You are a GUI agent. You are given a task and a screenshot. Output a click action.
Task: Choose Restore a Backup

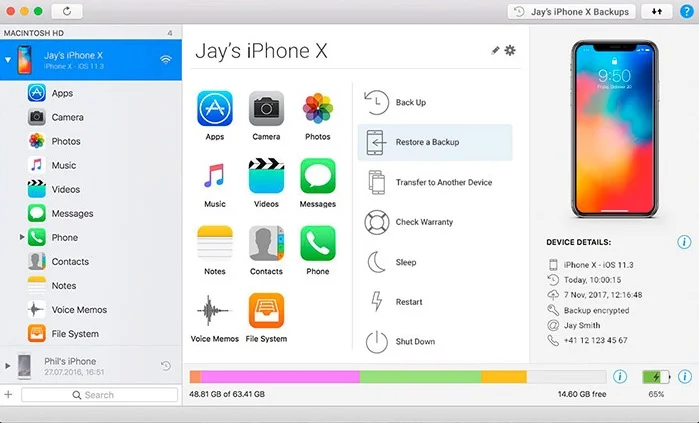coord(435,142)
